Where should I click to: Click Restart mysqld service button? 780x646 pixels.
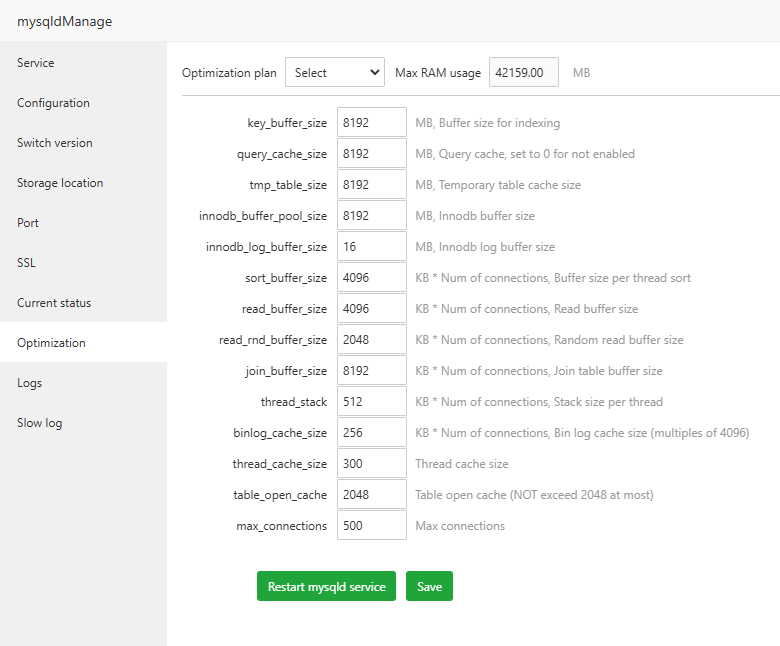[x=326, y=587]
